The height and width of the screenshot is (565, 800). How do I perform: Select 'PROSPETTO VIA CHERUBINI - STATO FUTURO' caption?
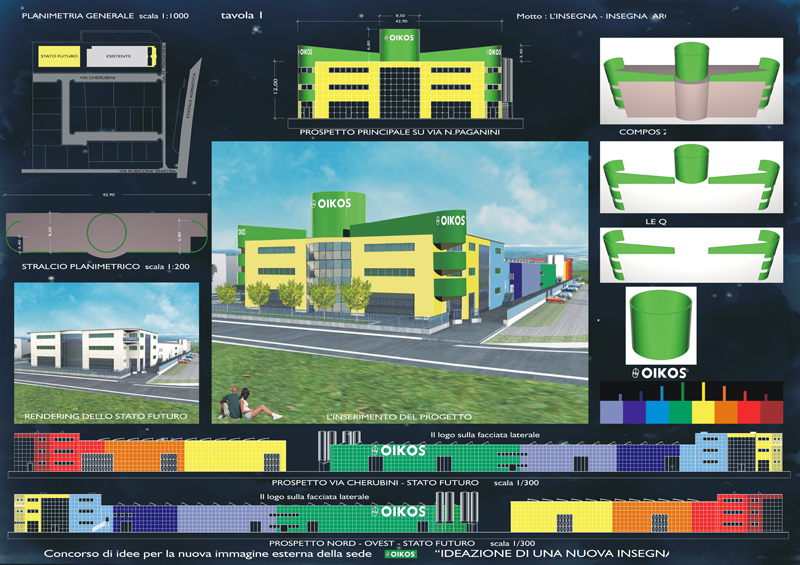coord(375,482)
